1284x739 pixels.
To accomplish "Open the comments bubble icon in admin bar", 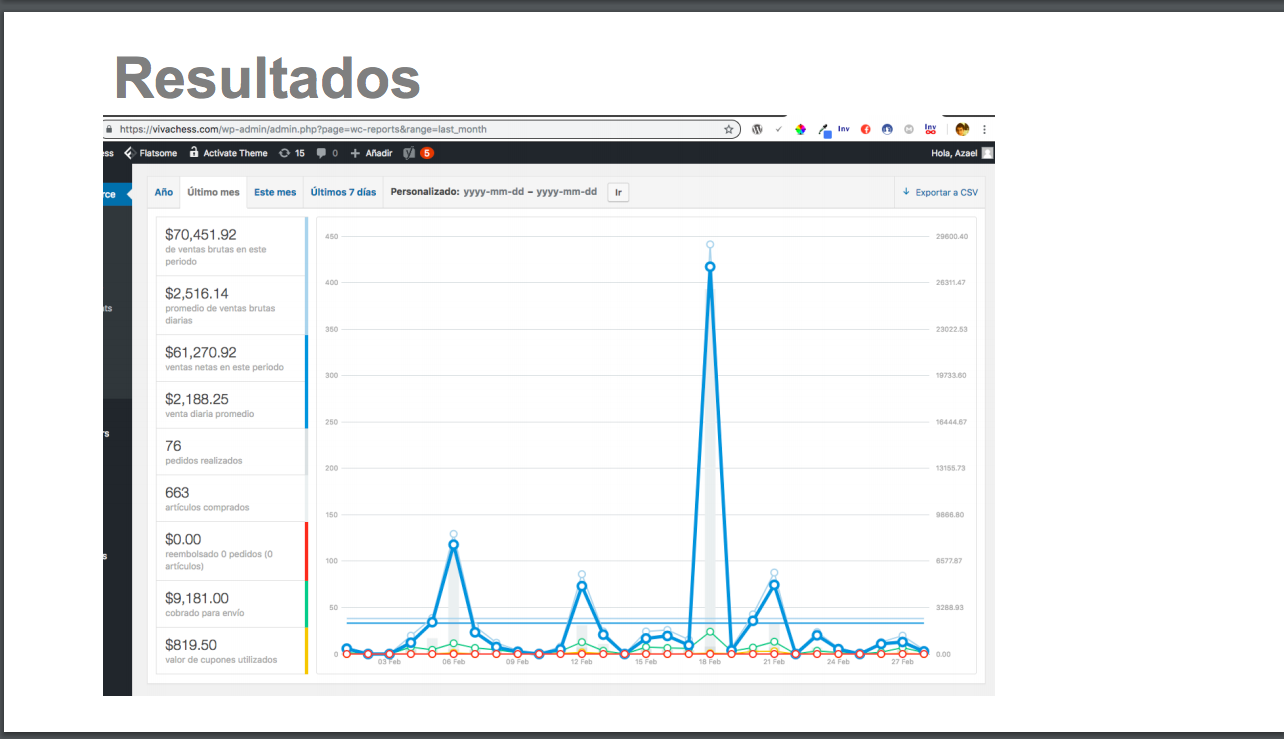I will [322, 153].
